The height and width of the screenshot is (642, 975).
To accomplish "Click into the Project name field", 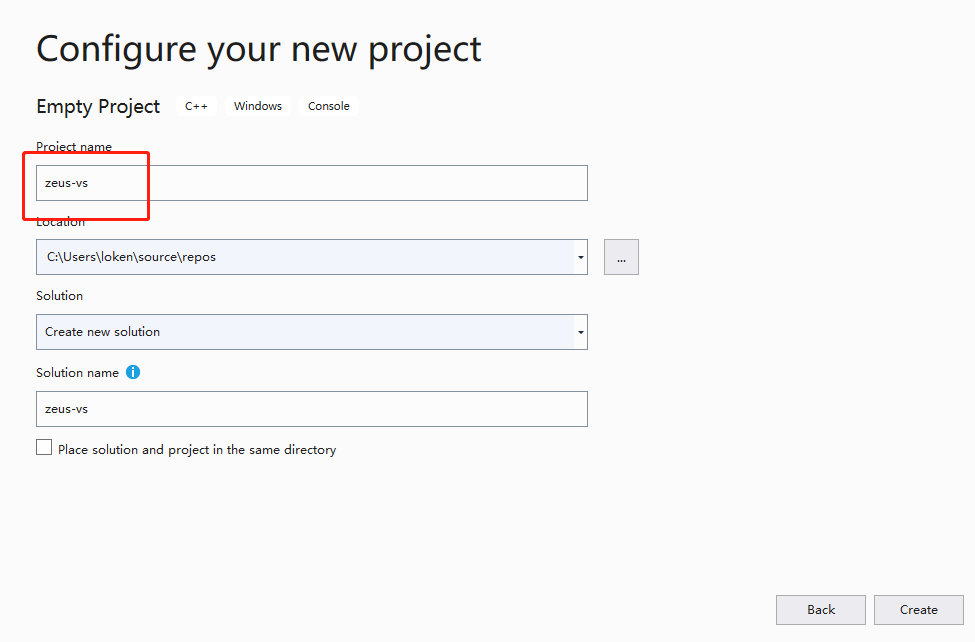I will 311,183.
